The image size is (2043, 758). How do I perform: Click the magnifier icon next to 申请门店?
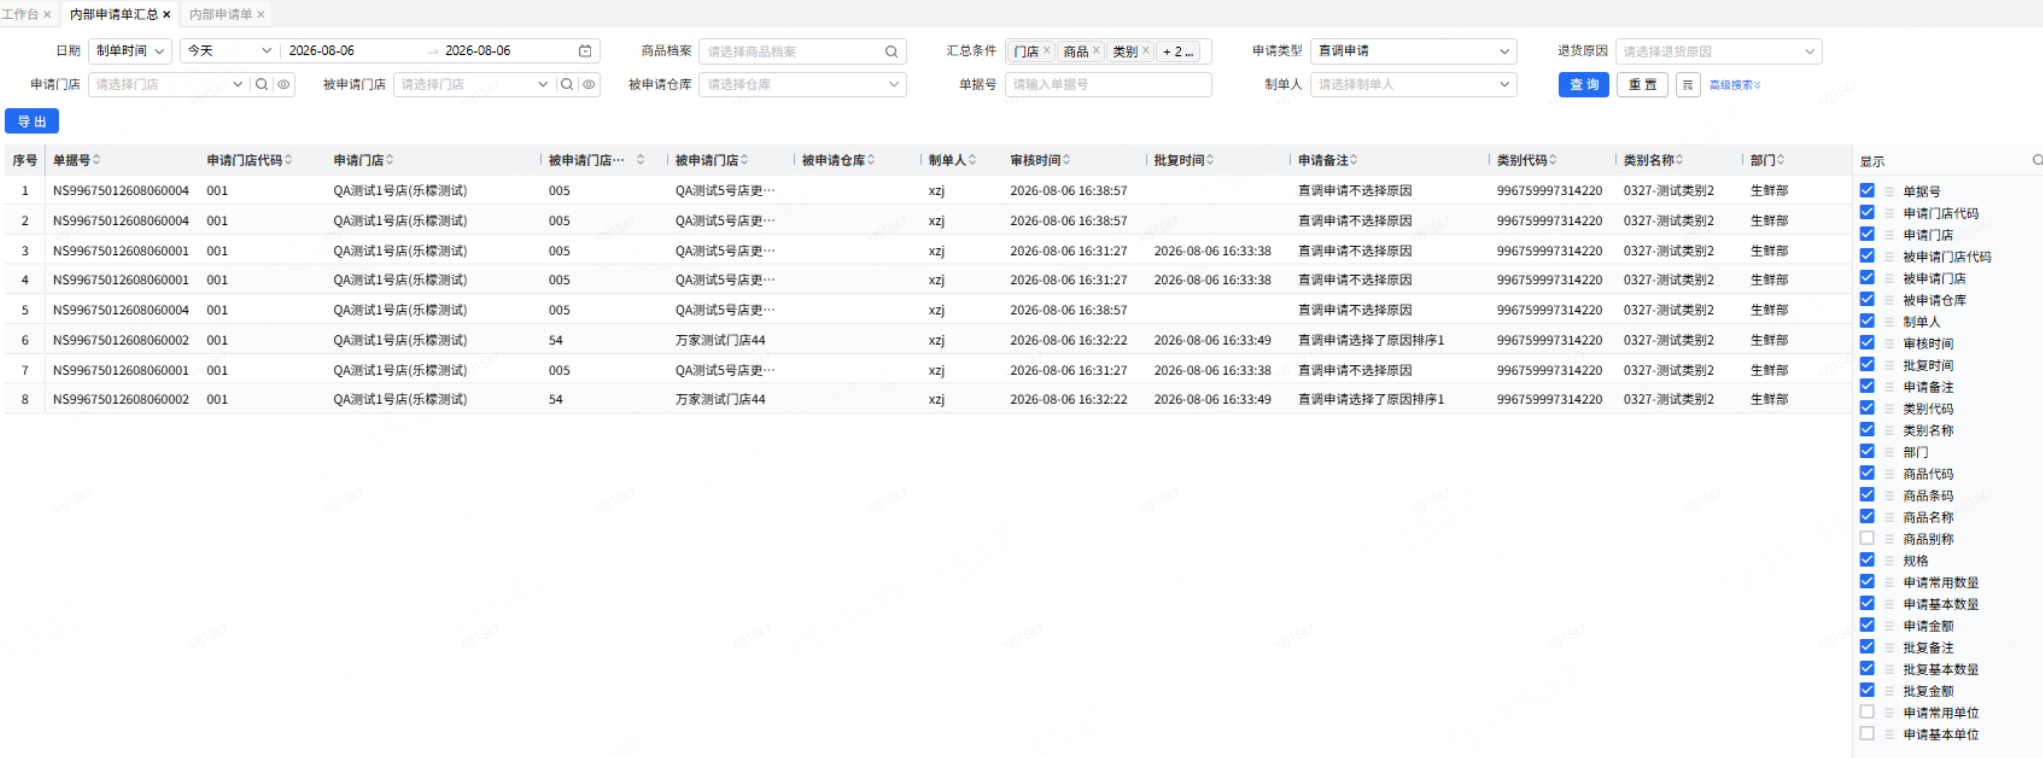pyautogui.click(x=262, y=85)
